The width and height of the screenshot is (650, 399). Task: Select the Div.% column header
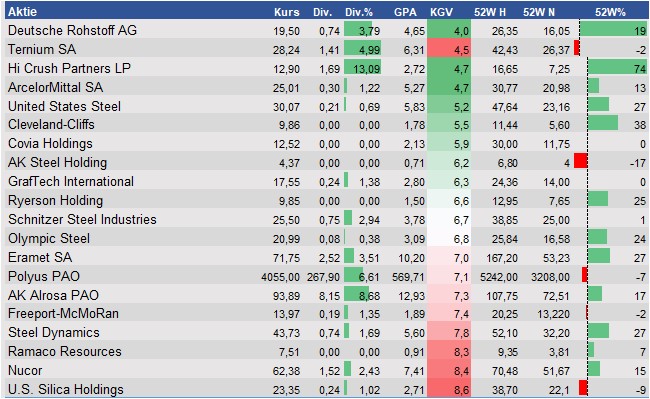(x=359, y=12)
